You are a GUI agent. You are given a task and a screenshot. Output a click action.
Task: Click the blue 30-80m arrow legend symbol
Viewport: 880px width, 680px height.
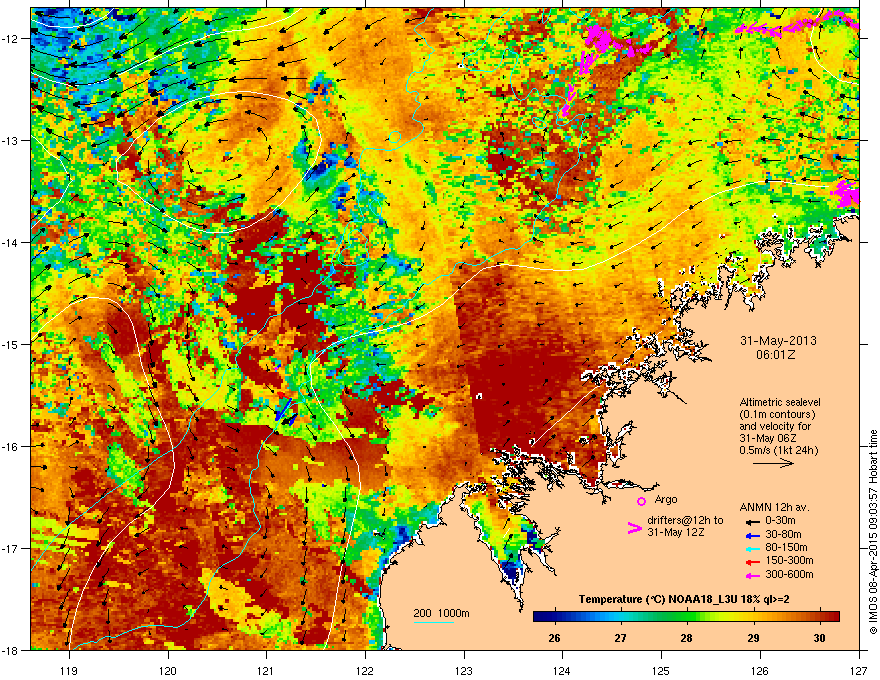[x=753, y=536]
